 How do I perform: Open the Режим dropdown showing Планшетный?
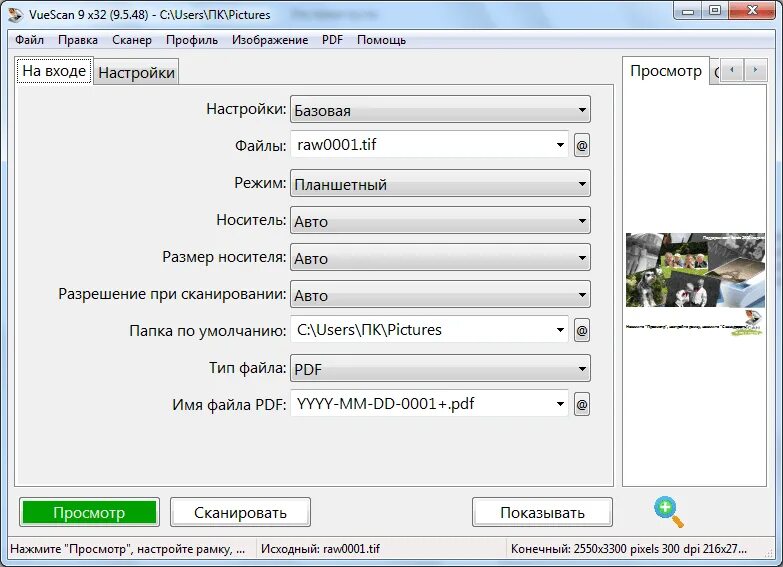pyautogui.click(x=440, y=183)
